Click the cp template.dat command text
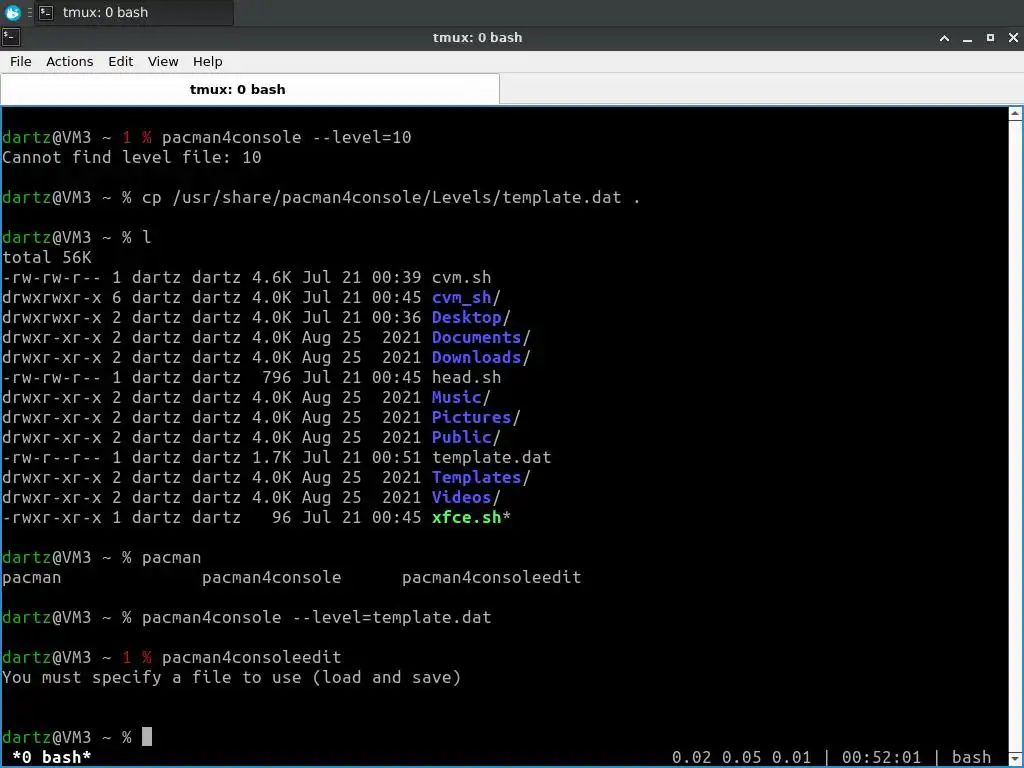Screen dimensions: 1024x768 [391, 197]
